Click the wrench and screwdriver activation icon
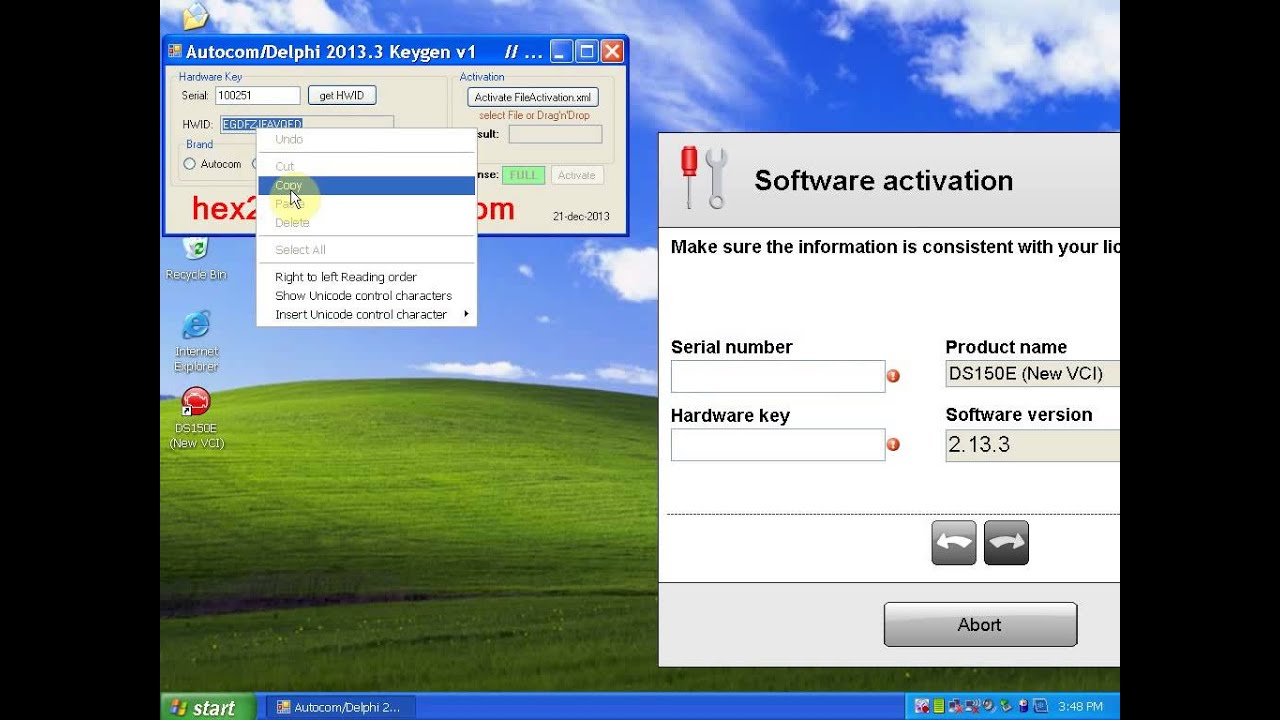 (704, 177)
